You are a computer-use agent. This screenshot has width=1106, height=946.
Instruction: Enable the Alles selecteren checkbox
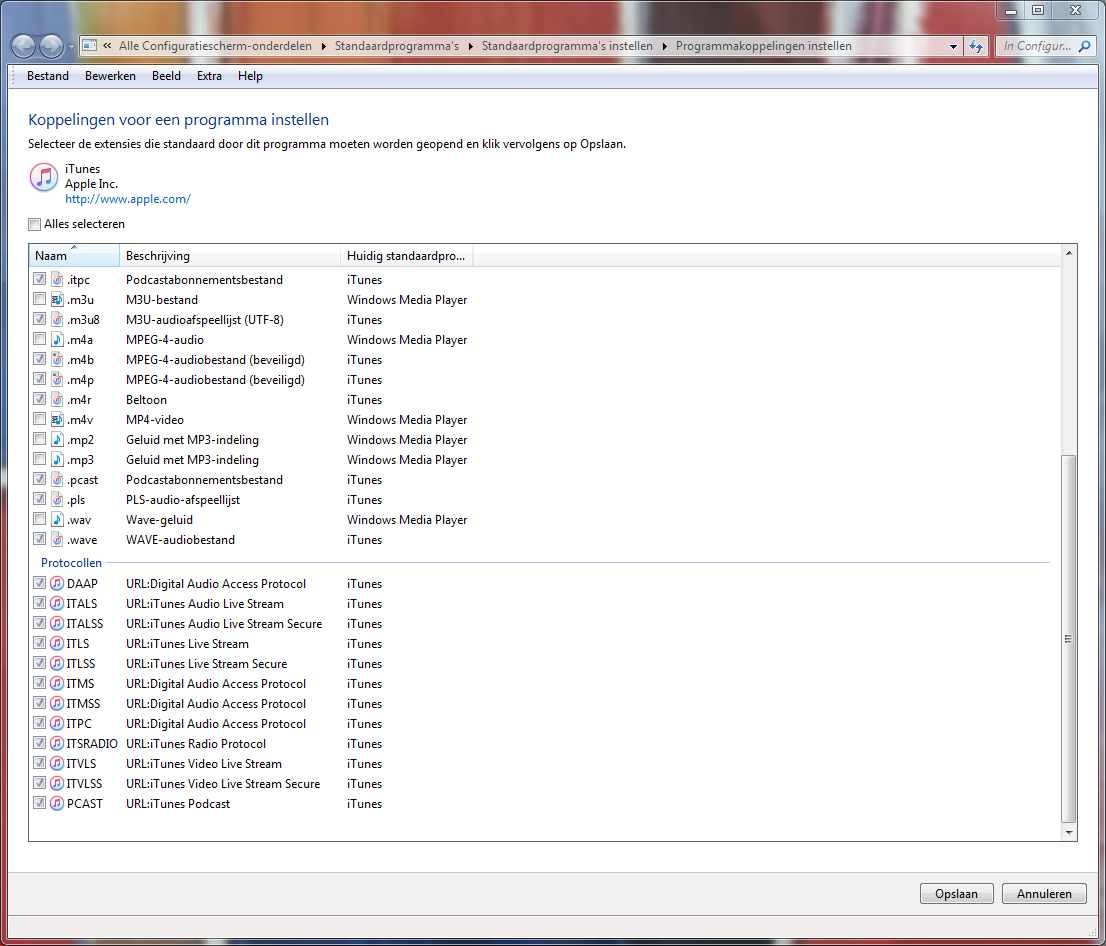[x=35, y=224]
